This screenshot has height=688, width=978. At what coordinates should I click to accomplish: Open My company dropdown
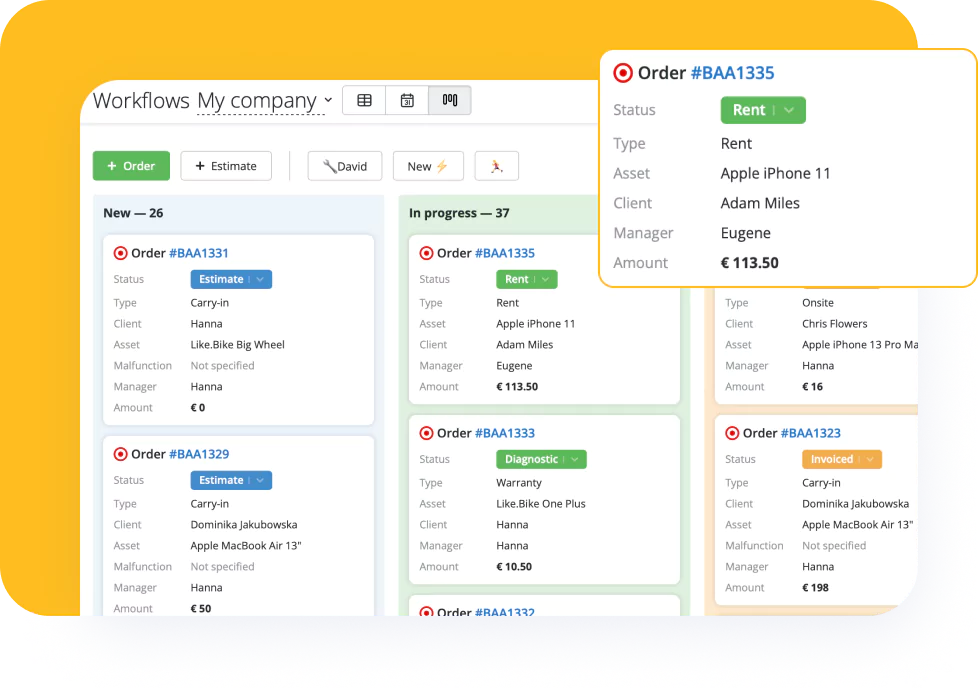[x=264, y=101]
